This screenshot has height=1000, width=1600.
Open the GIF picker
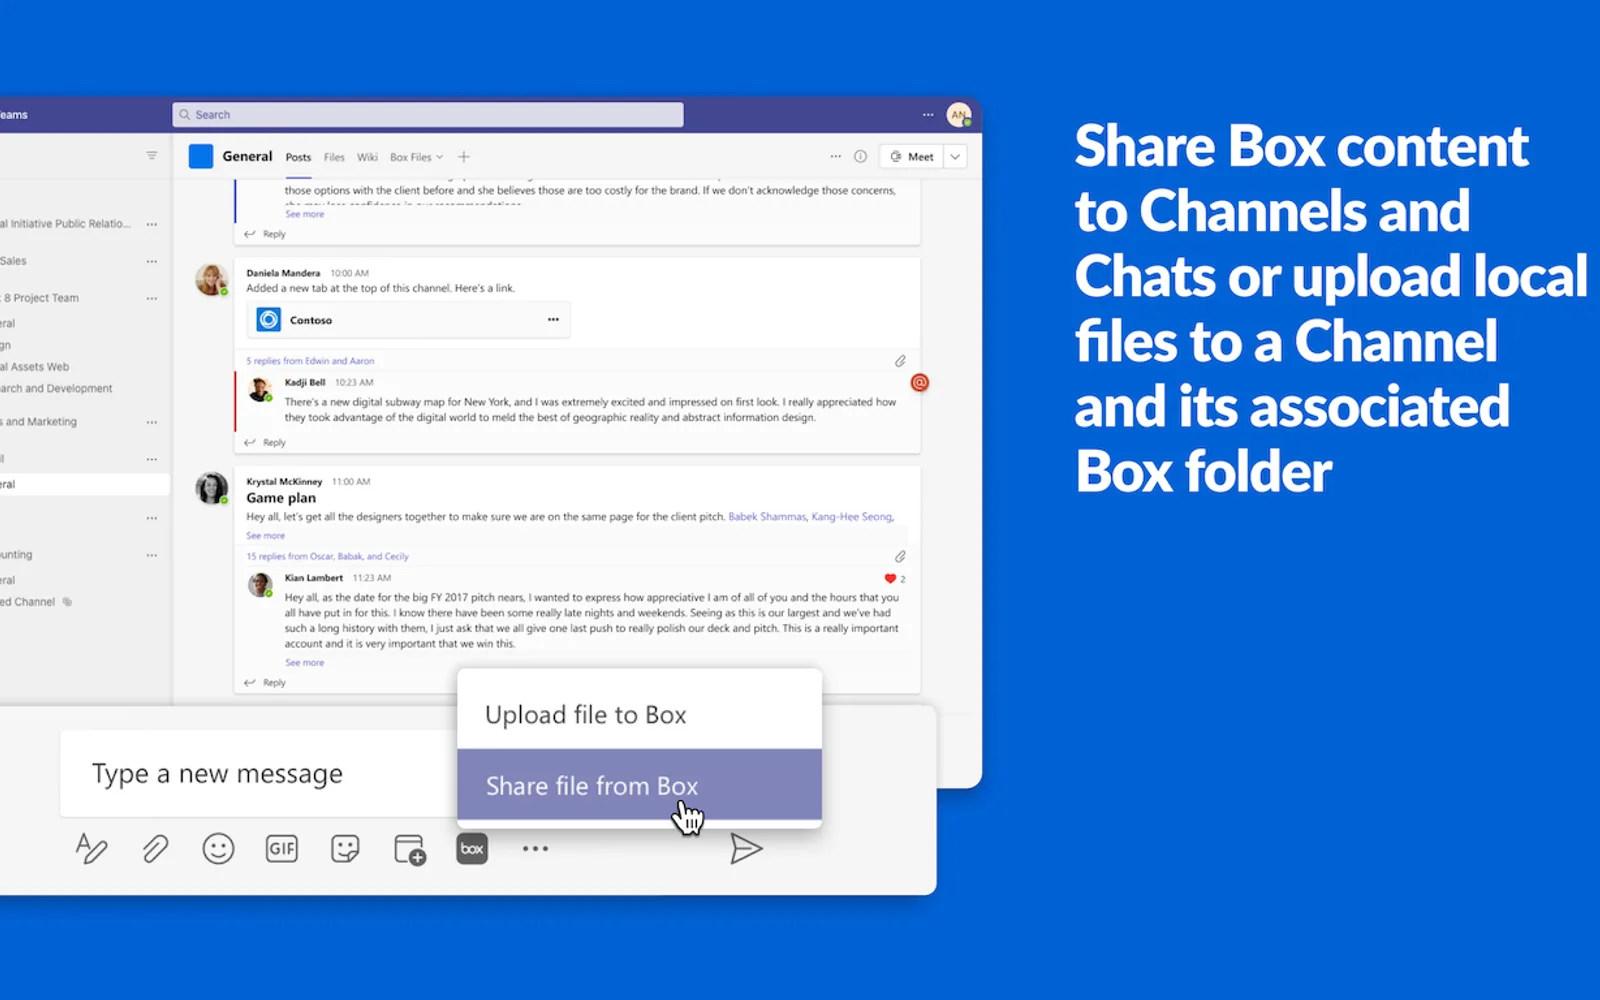[x=282, y=849]
